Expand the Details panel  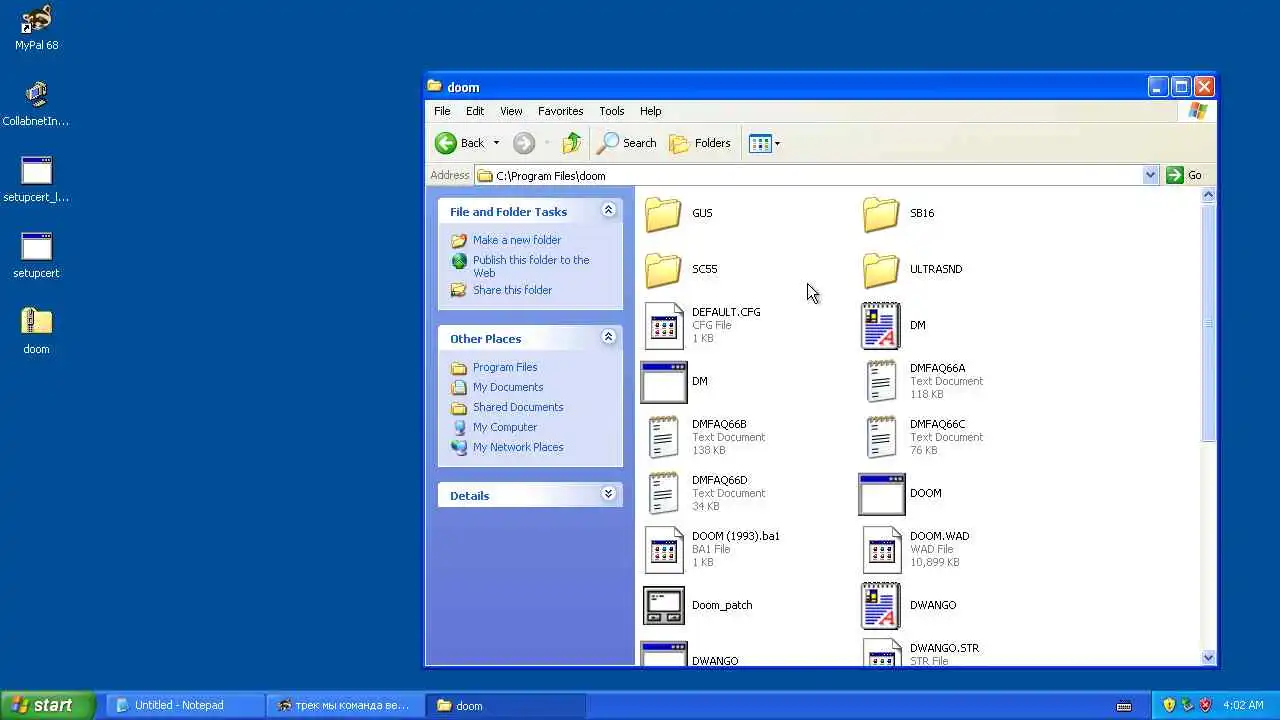coord(608,494)
